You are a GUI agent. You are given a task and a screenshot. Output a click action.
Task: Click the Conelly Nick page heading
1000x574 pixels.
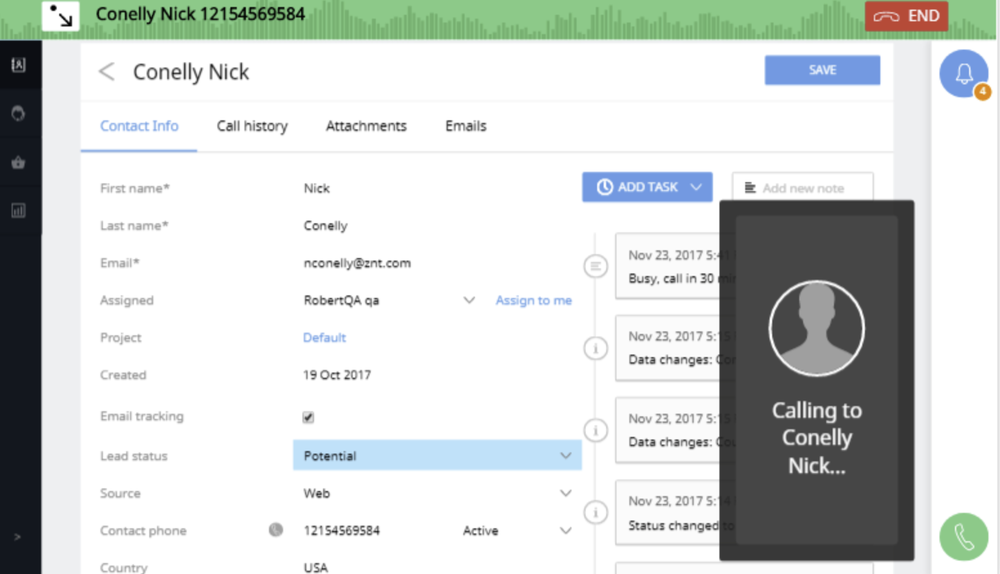tap(191, 72)
